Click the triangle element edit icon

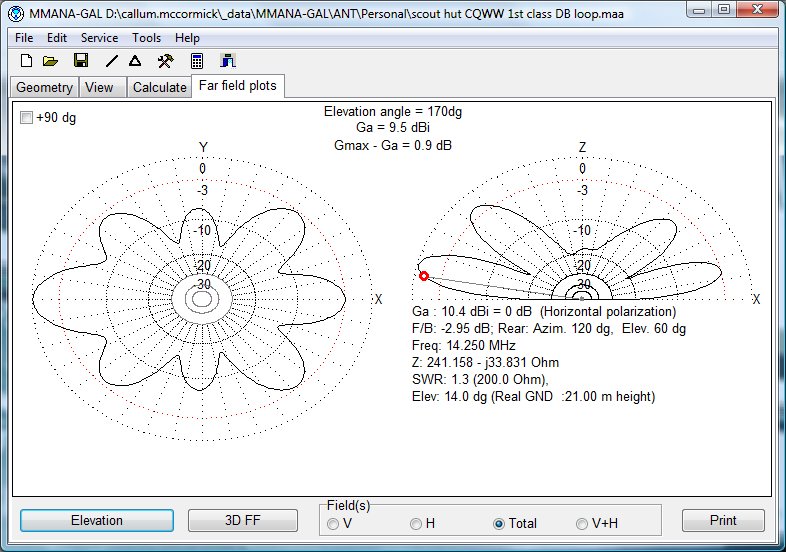click(x=135, y=61)
